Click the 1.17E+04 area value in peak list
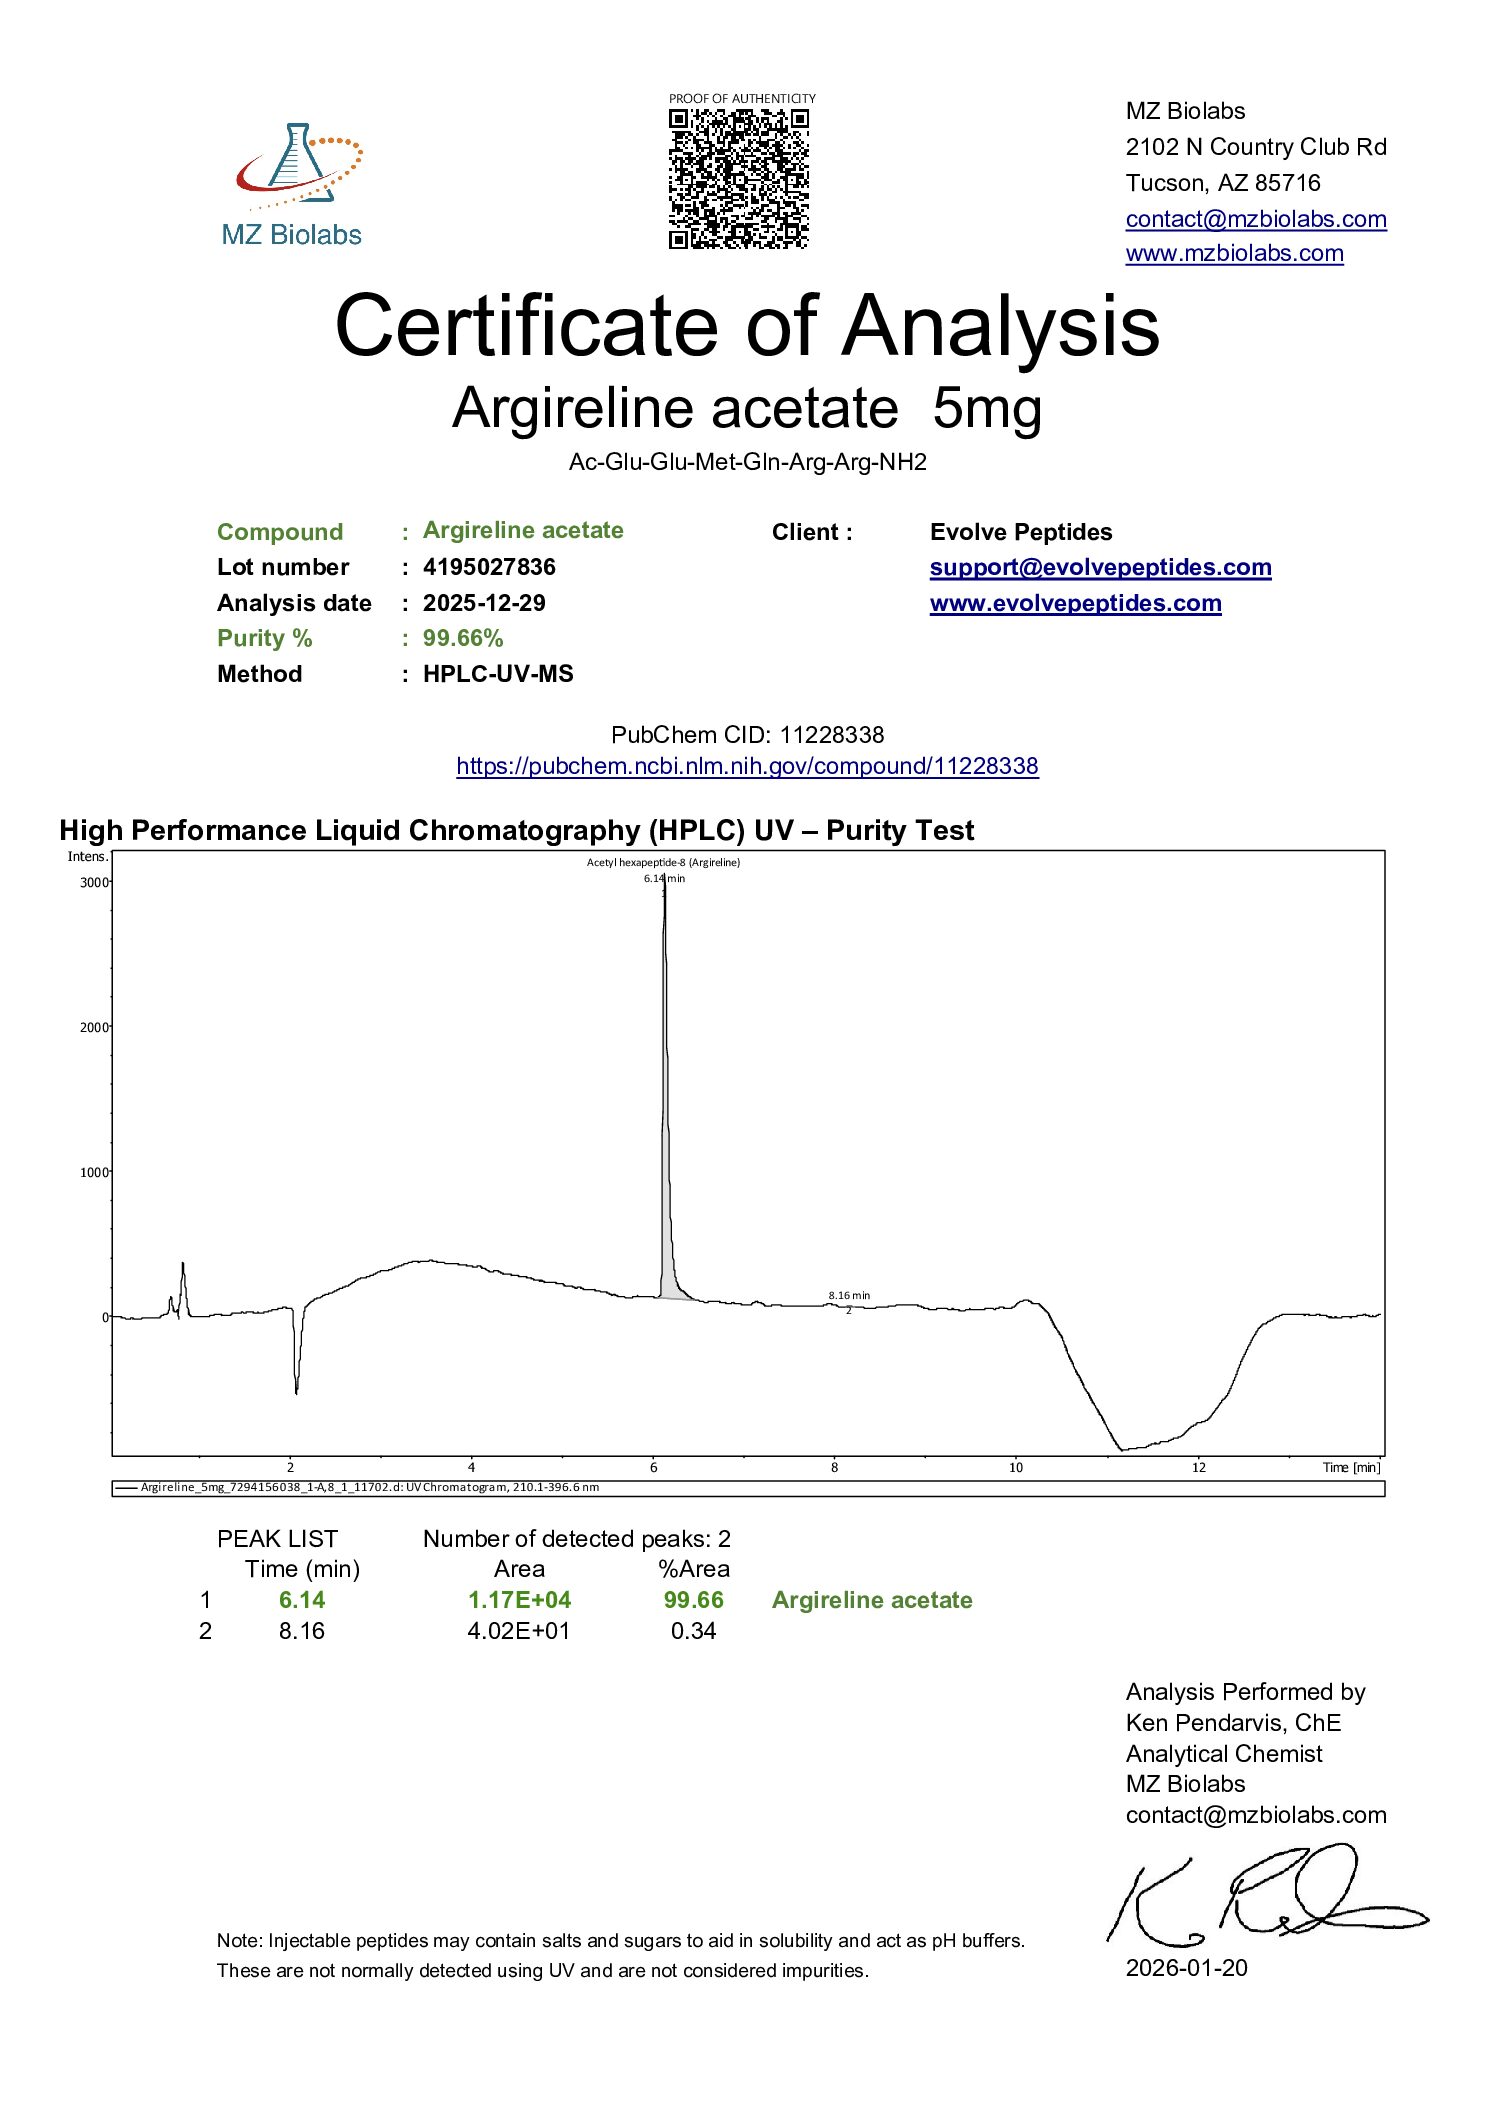This screenshot has height=2117, width=1496. (x=519, y=1600)
